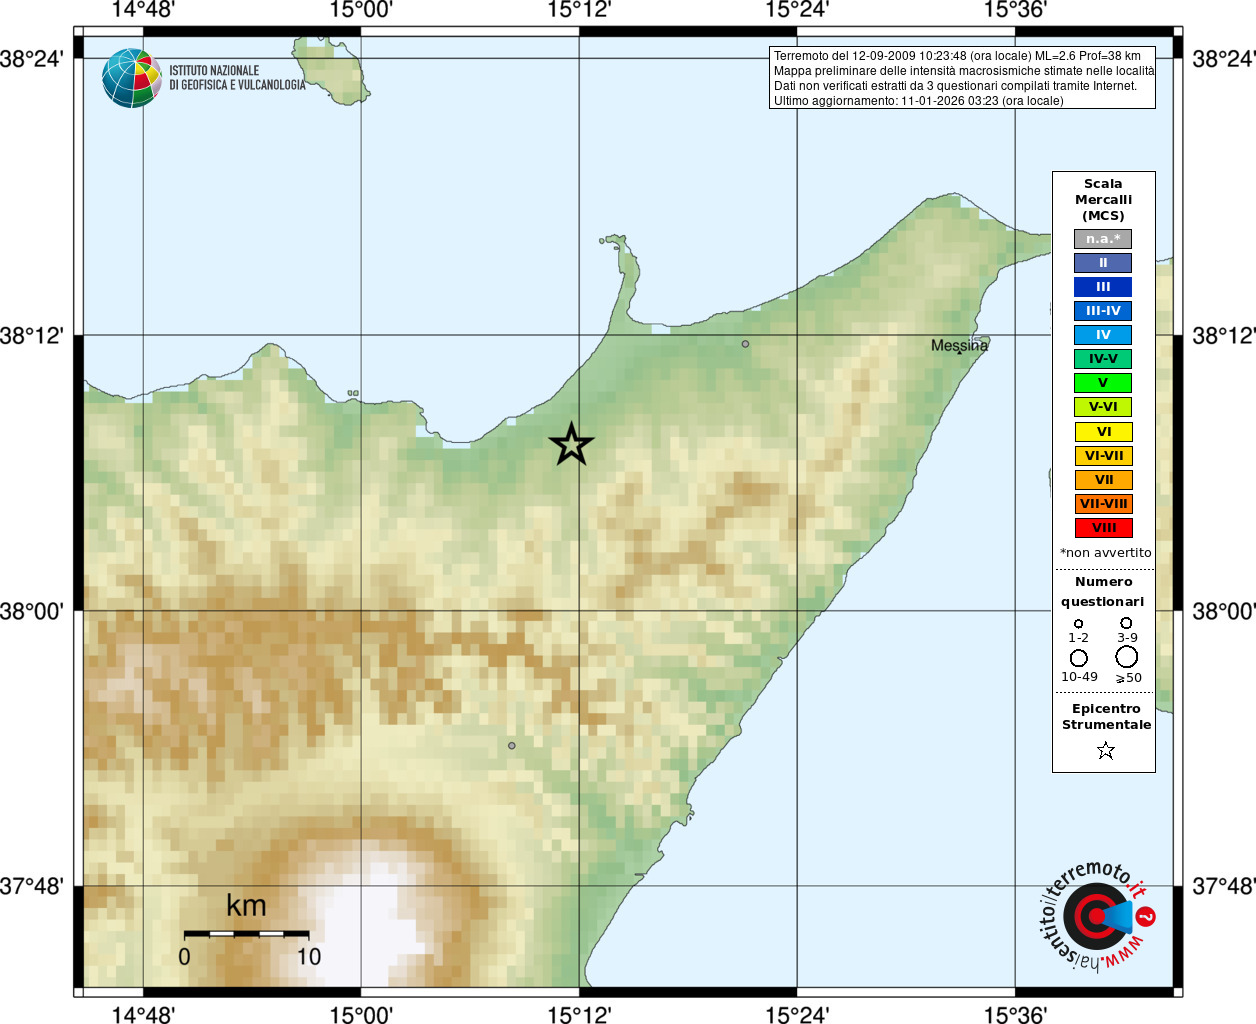Viewport: 1256px width, 1024px height.
Task: Click the earthquake info text box
Action: pos(962,78)
